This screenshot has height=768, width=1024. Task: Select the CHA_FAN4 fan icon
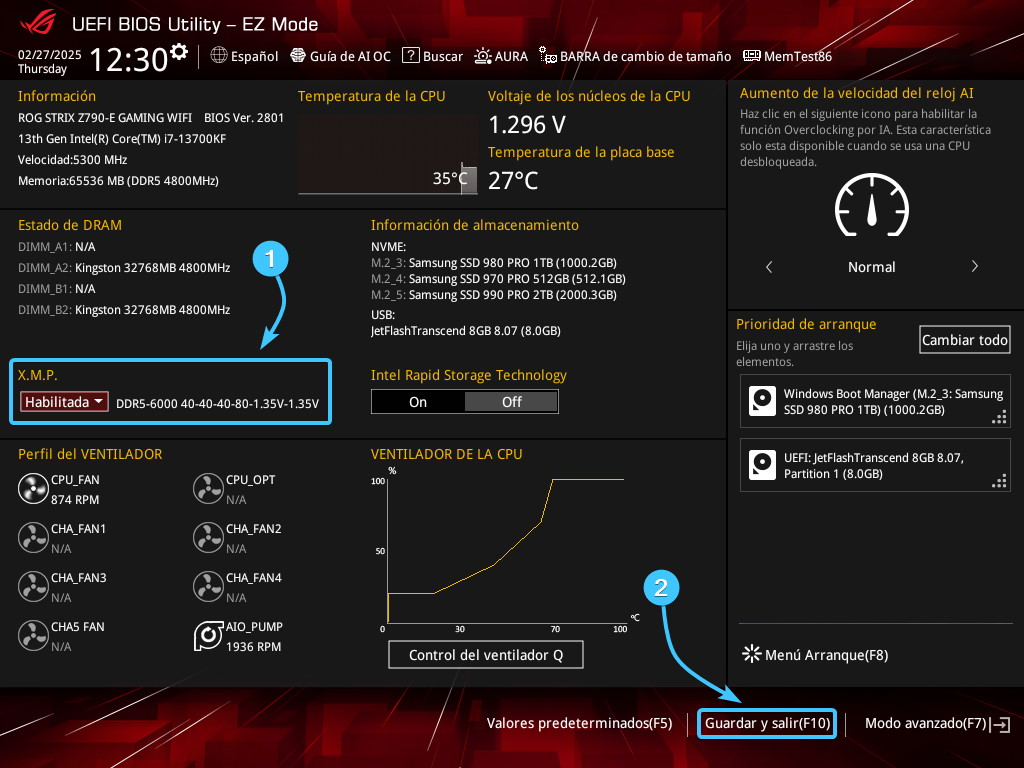tap(208, 587)
